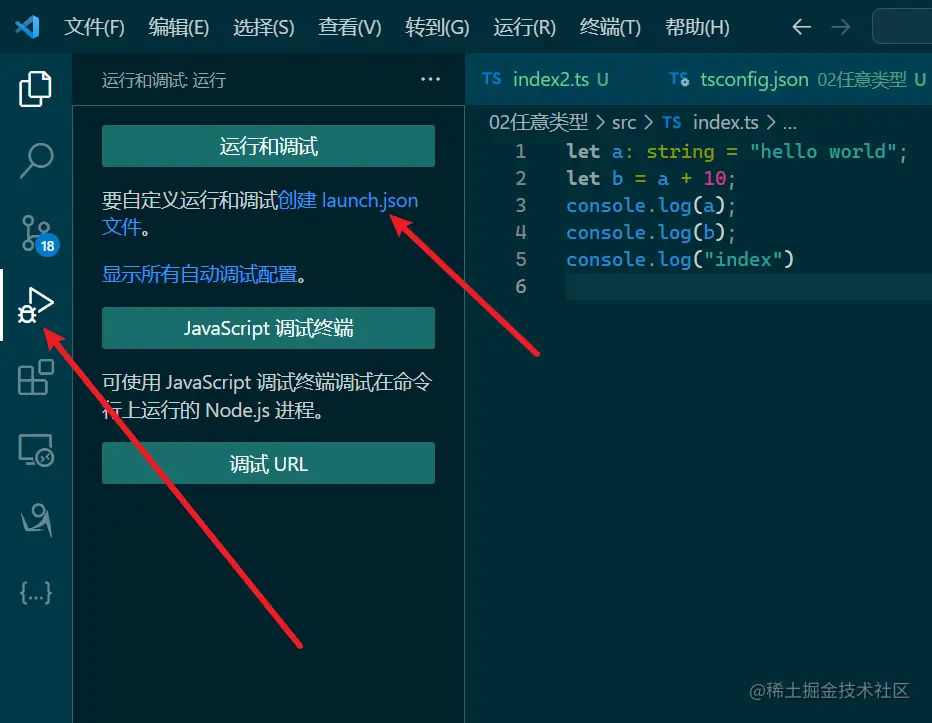Open the Search magnifier in activity bar
The image size is (932, 723).
[x=36, y=161]
